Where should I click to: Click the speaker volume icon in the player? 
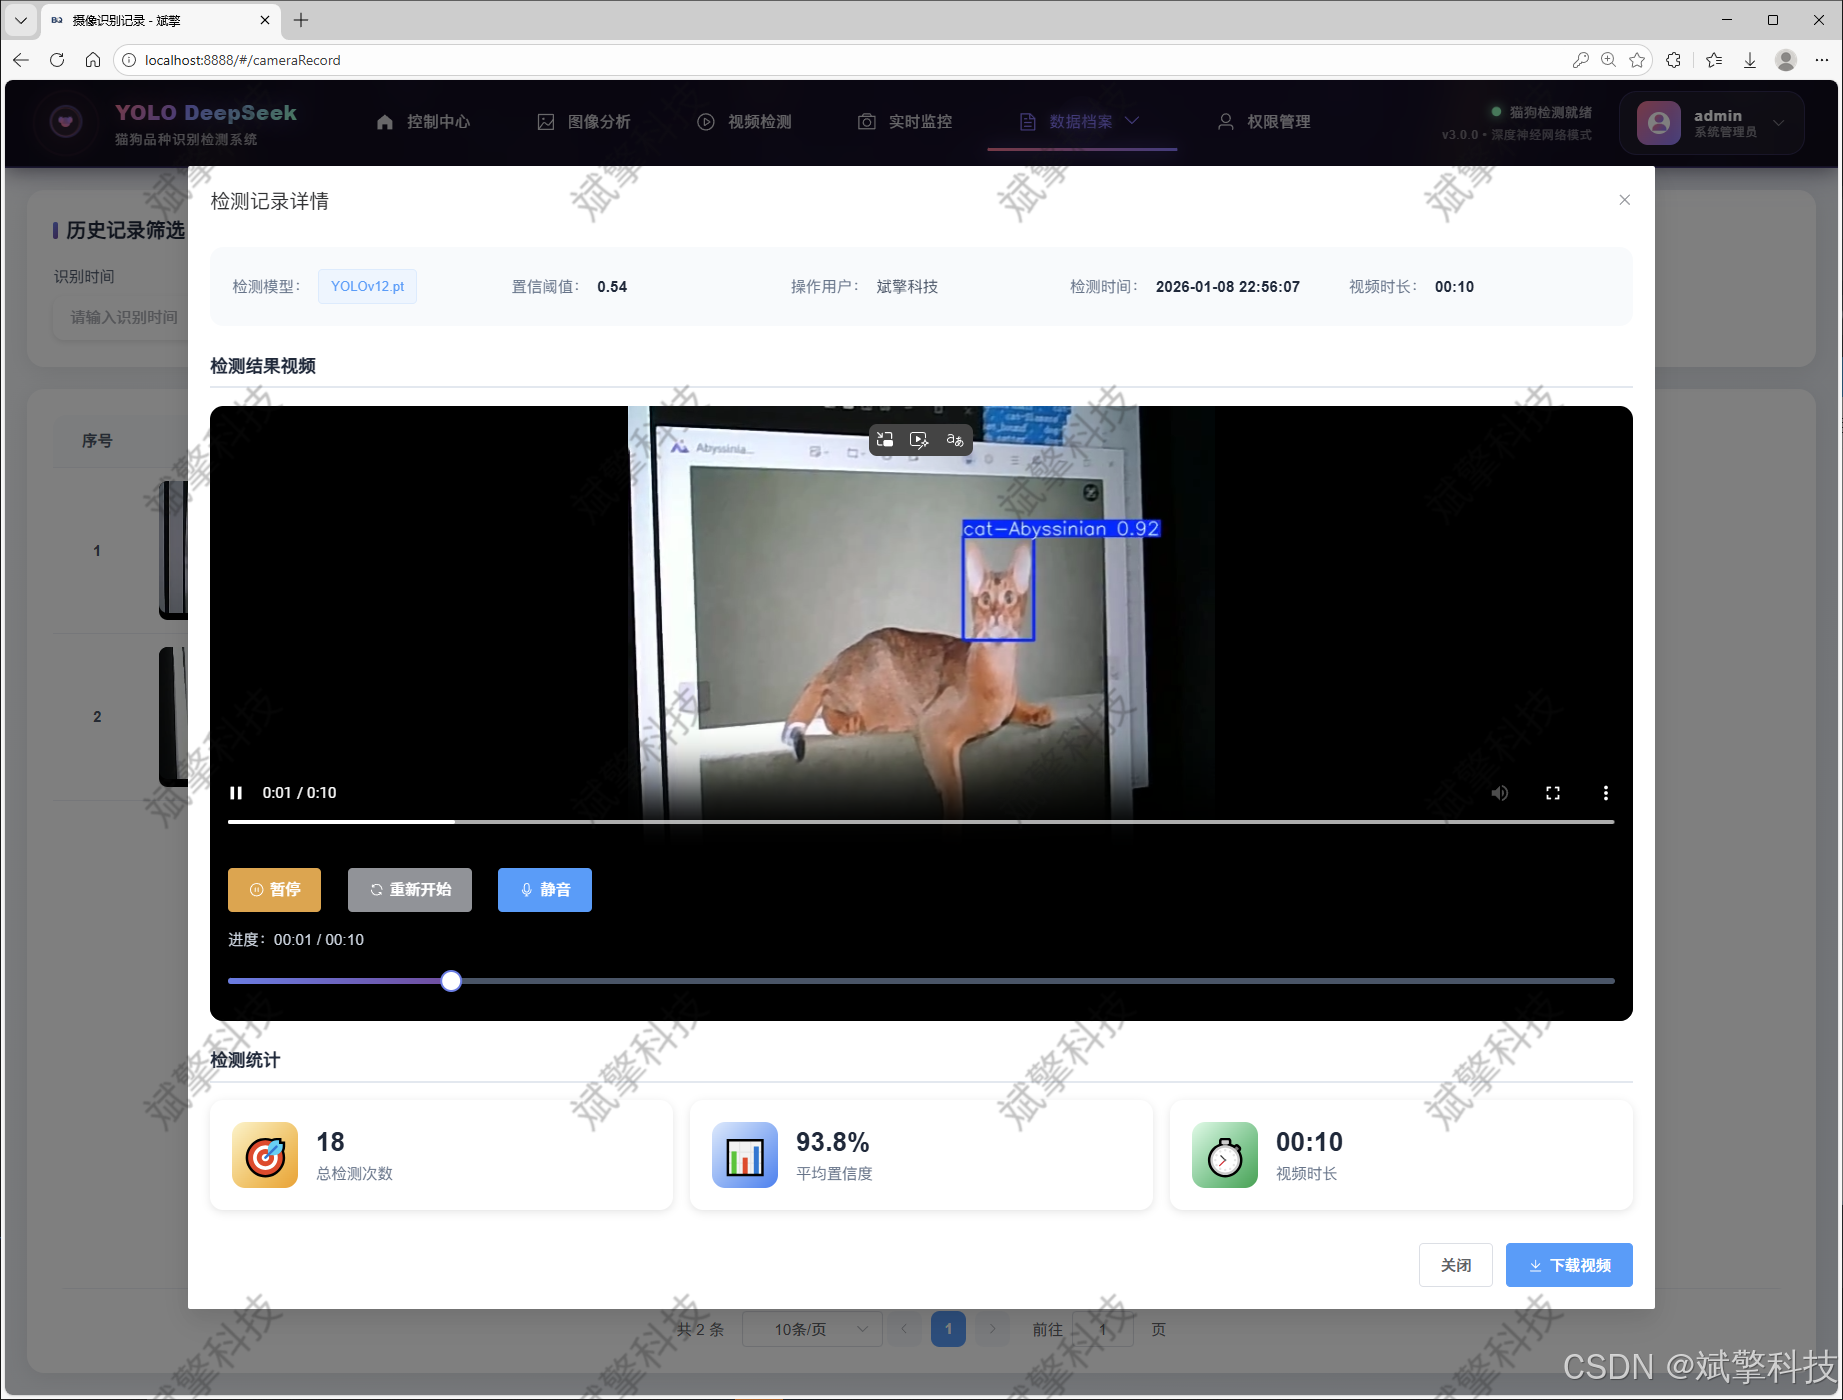[x=1499, y=792]
